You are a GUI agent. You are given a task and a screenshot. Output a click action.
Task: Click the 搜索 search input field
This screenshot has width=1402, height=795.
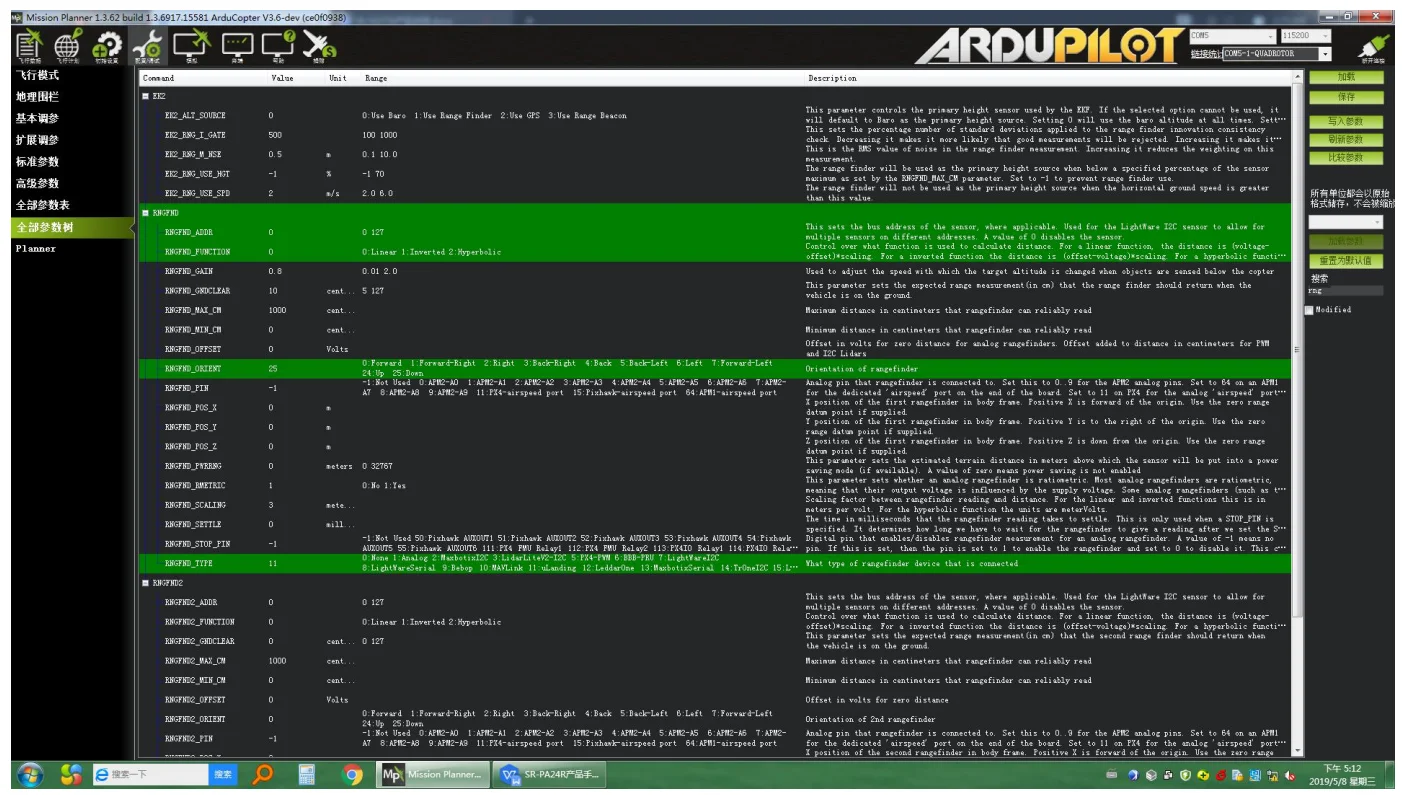(x=1346, y=291)
